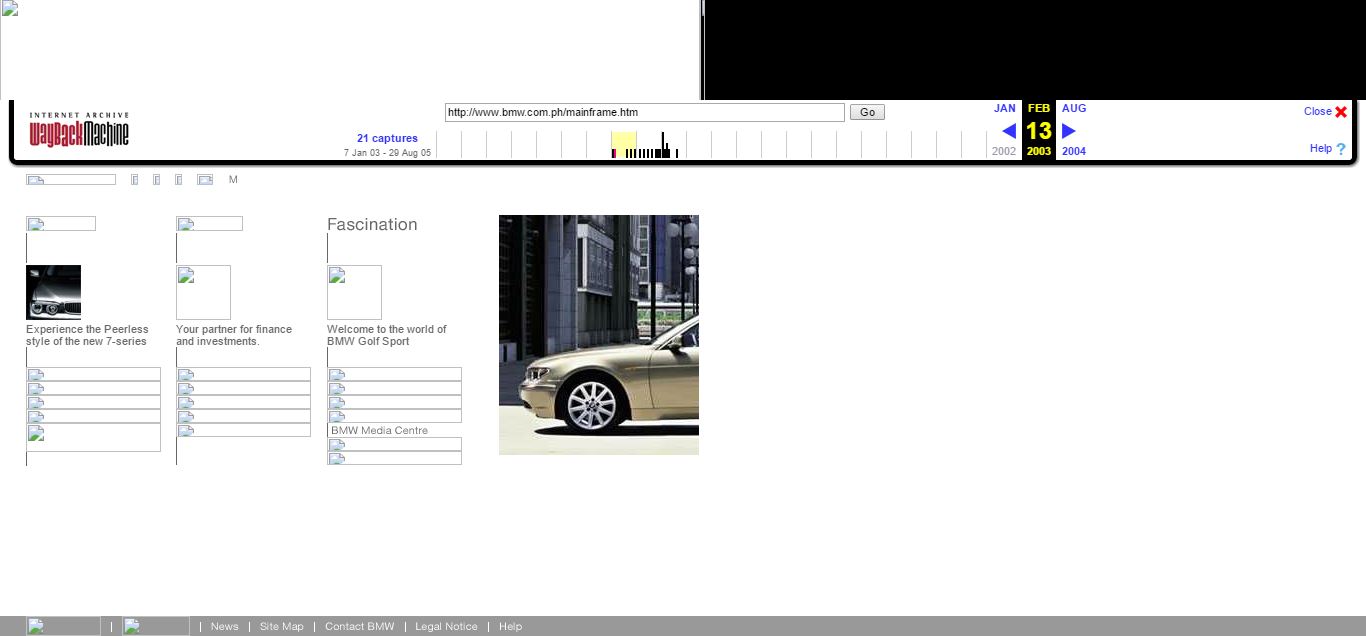The image size is (1366, 636).
Task: Click the Wayback Machine logo
Action: pyautogui.click(x=79, y=130)
